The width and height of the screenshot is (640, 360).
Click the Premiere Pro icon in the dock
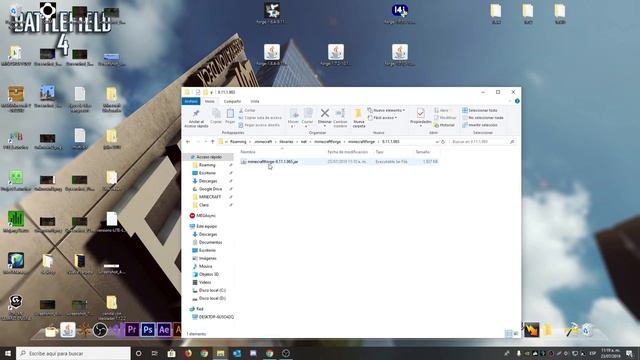pos(131,329)
